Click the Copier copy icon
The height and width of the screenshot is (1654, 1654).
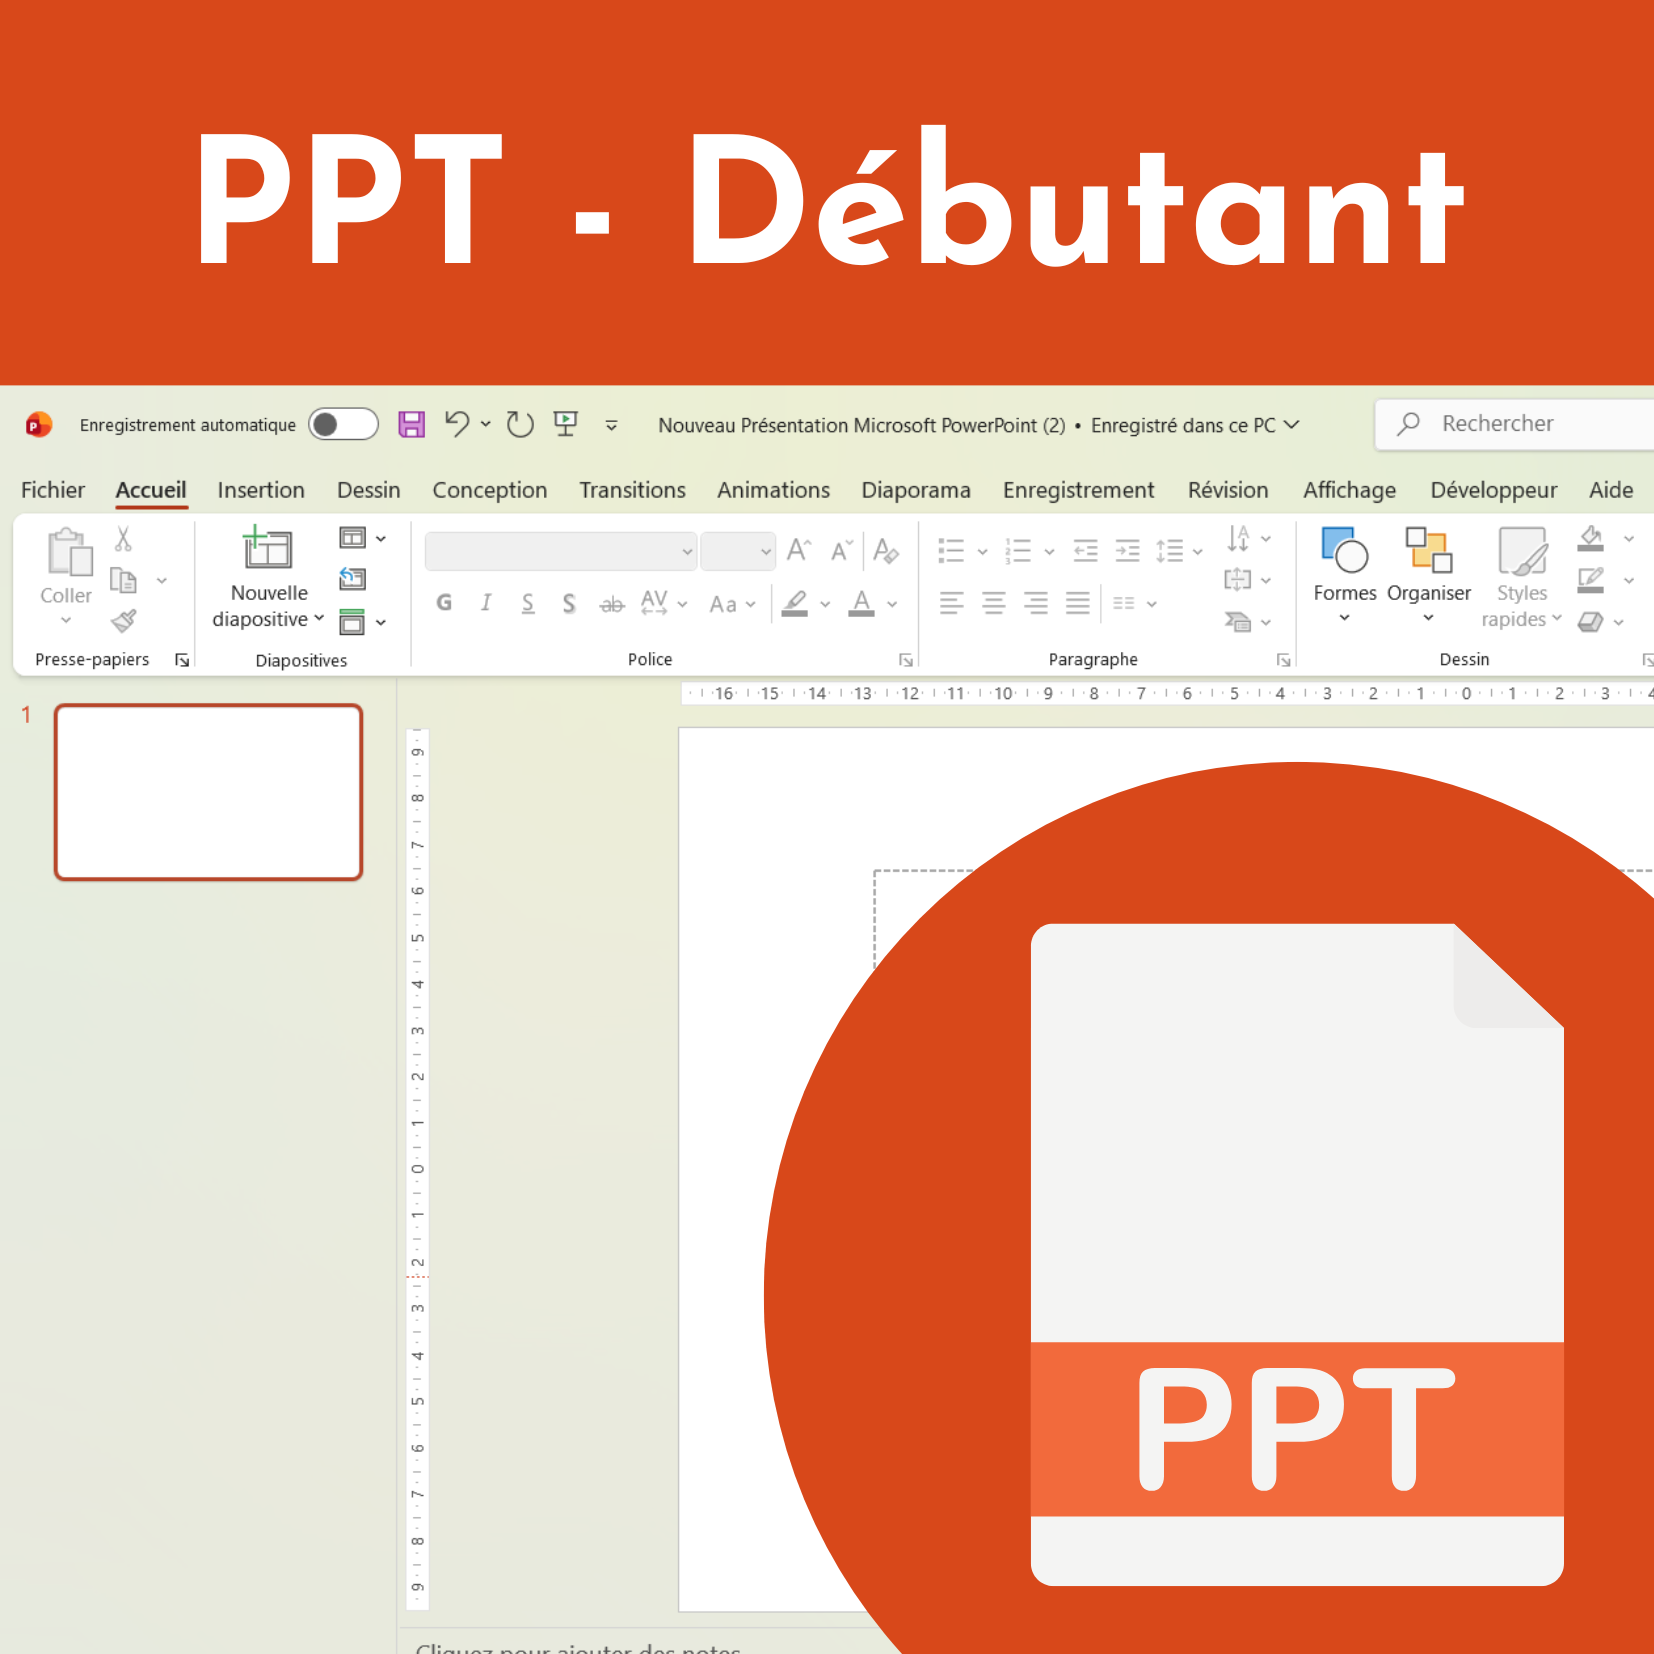(x=123, y=580)
